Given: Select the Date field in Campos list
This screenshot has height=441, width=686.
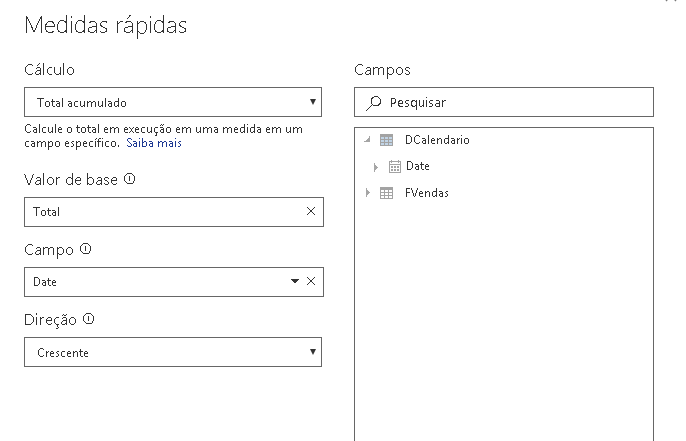Looking at the screenshot, I should pos(418,166).
